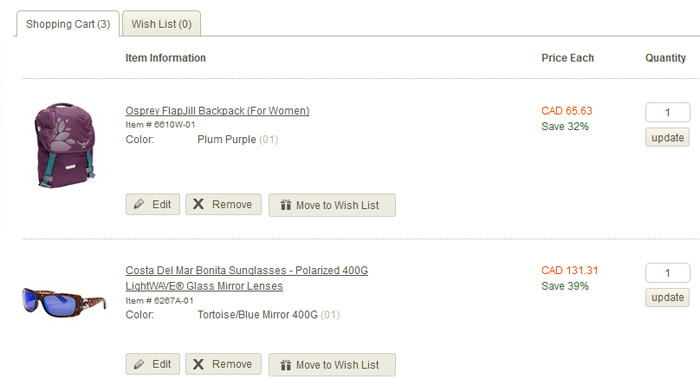Viewport: 700px width, 386px height.
Task: Click the LightWAVE Glass Mirror Lenses link text
Action: pyautogui.click(x=204, y=286)
